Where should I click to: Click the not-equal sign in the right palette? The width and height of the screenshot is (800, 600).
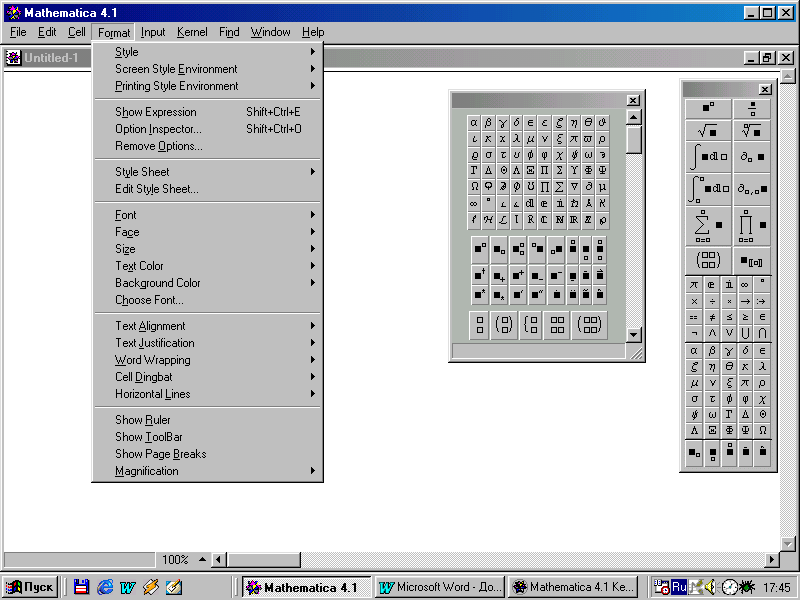point(712,317)
